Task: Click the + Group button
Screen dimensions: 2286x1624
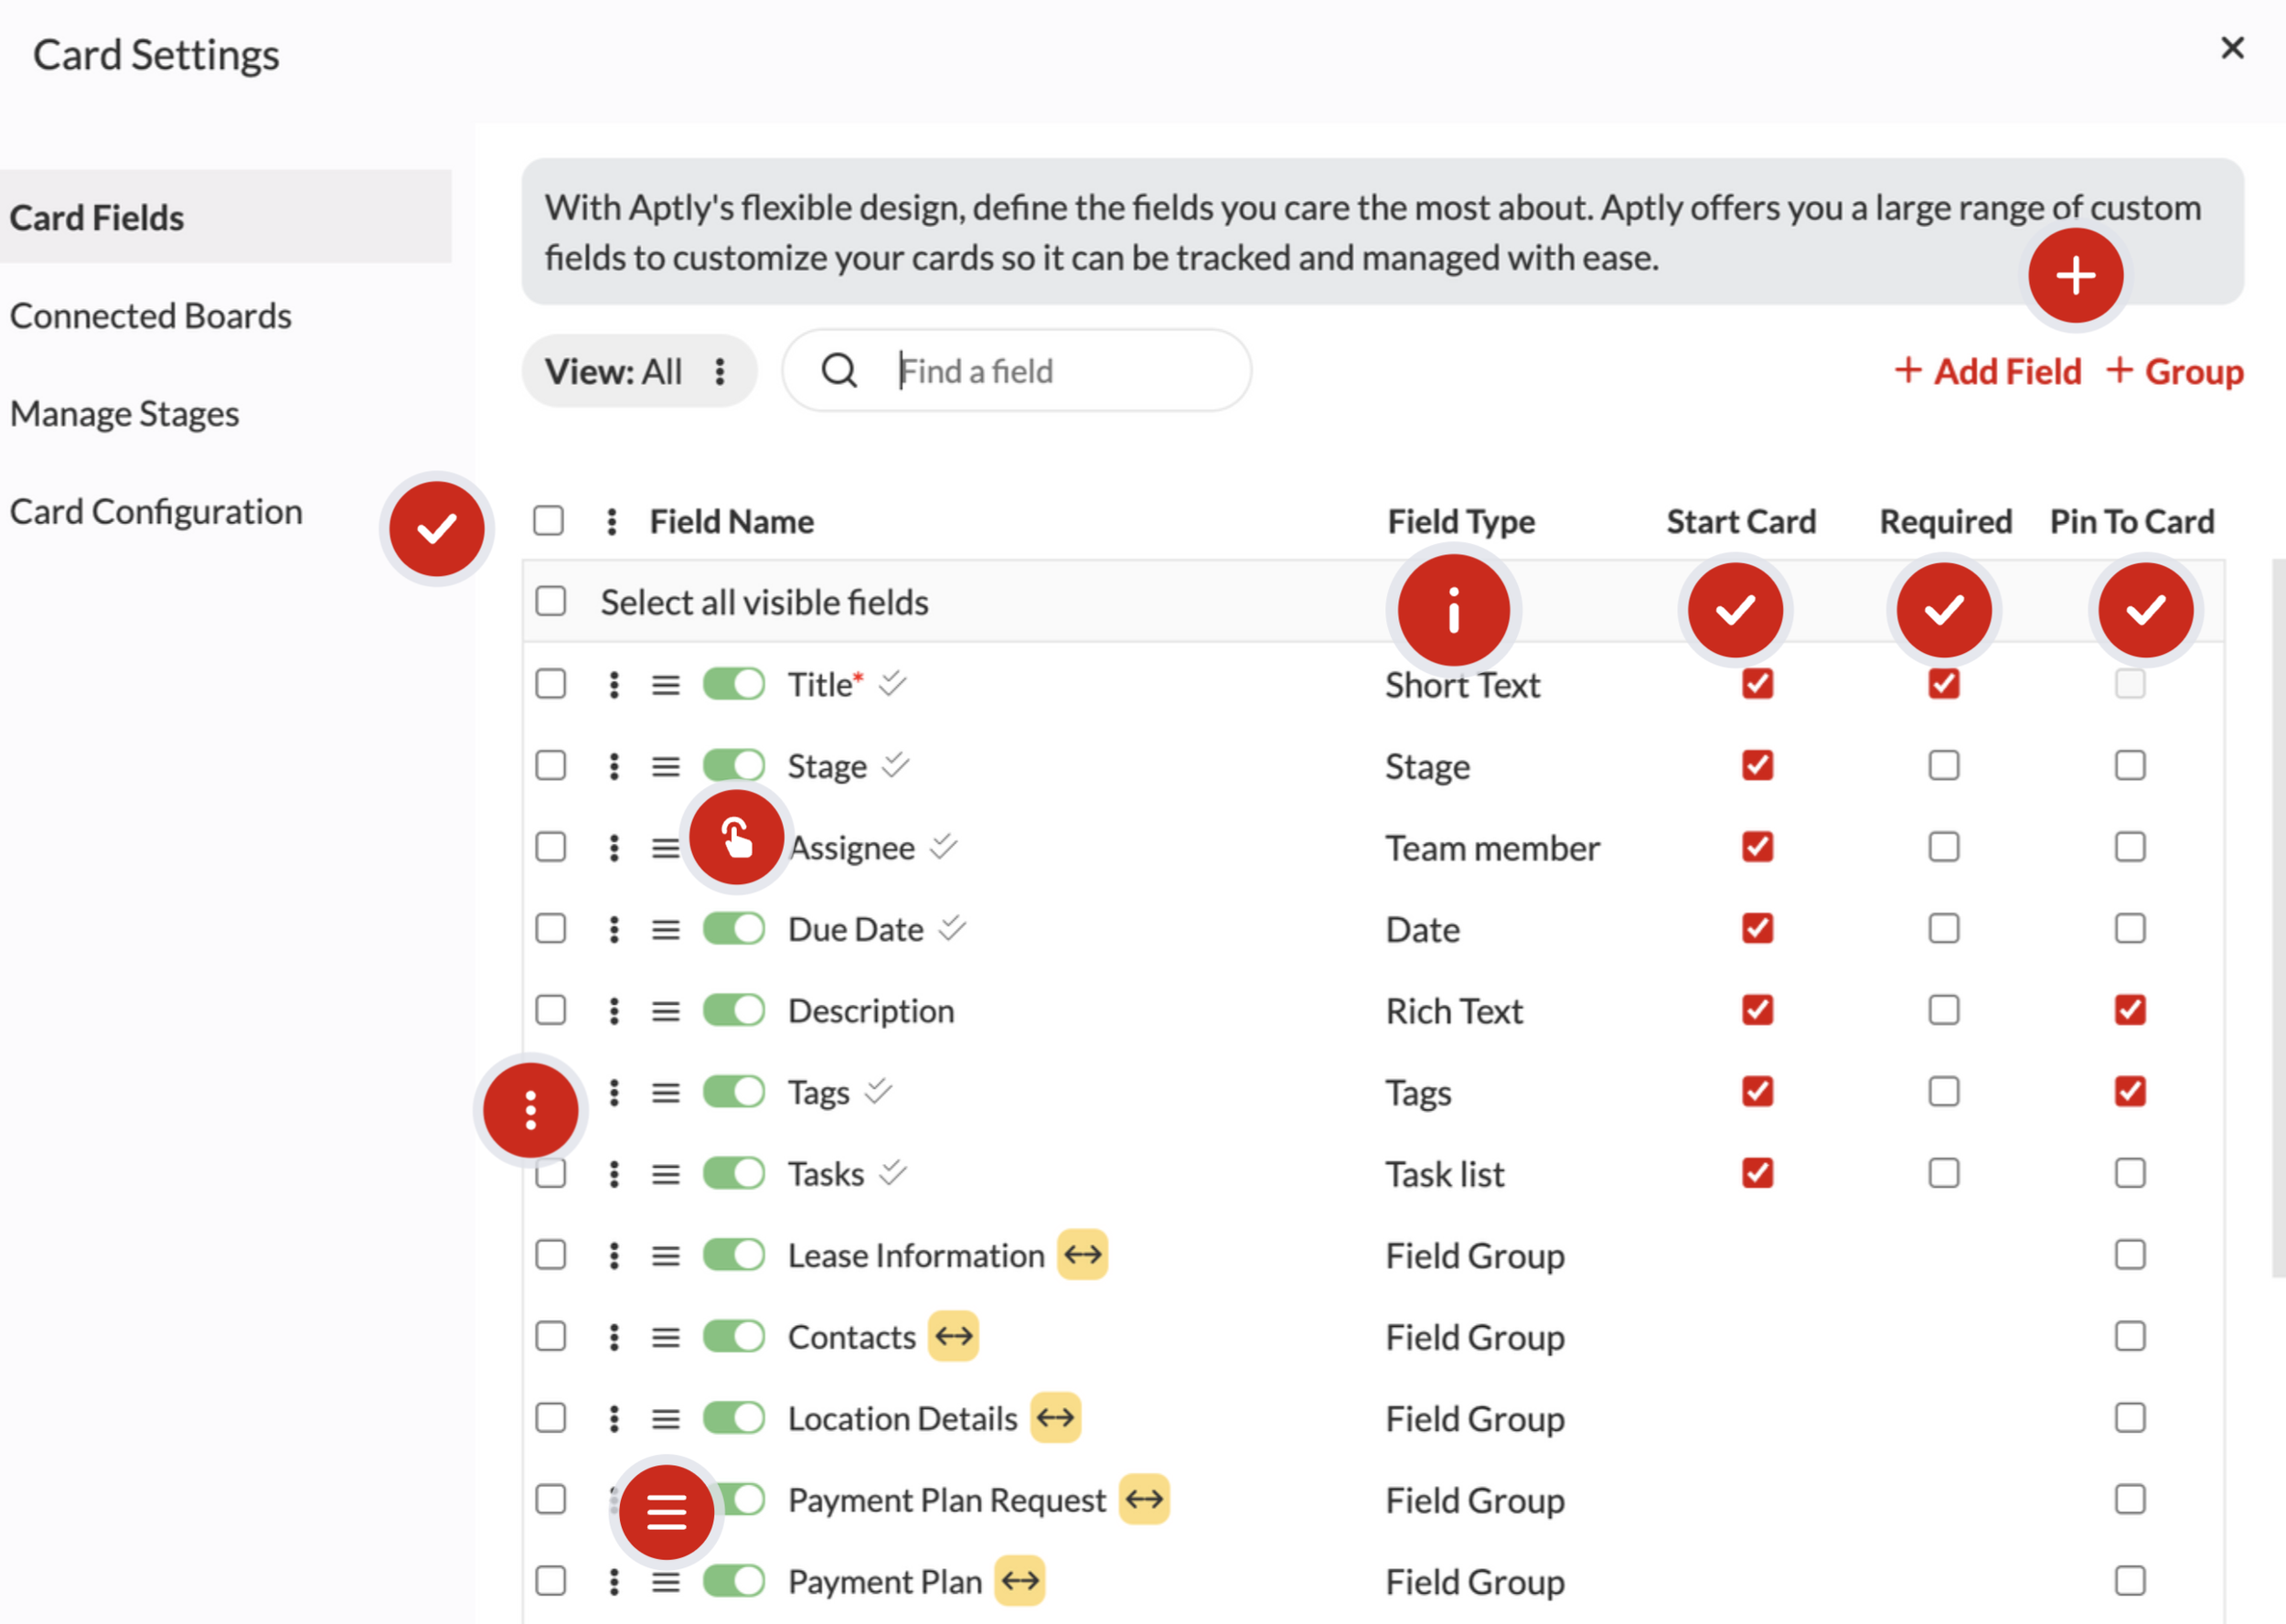Action: 2175,372
